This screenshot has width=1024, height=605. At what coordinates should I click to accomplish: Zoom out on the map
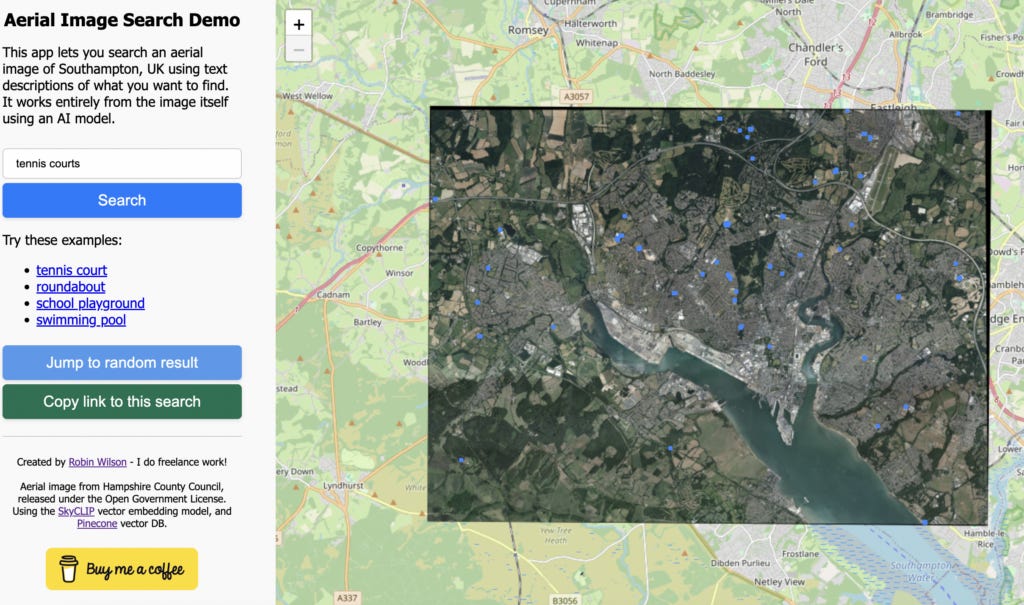click(x=298, y=50)
